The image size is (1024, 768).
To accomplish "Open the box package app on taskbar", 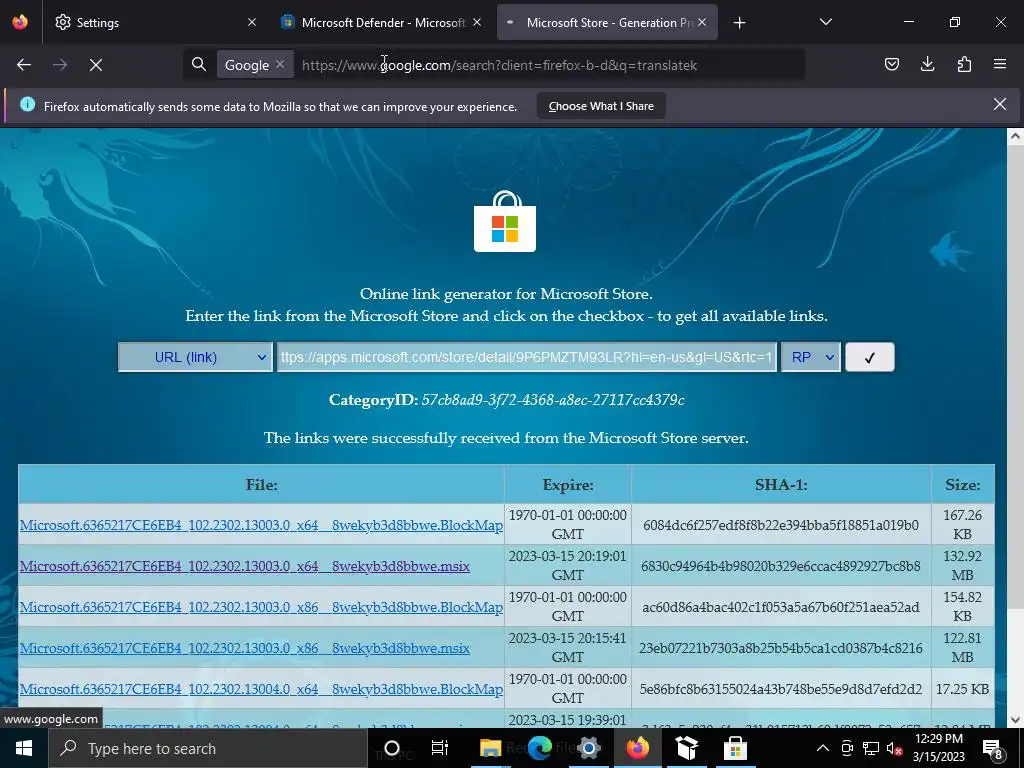I will 686,748.
